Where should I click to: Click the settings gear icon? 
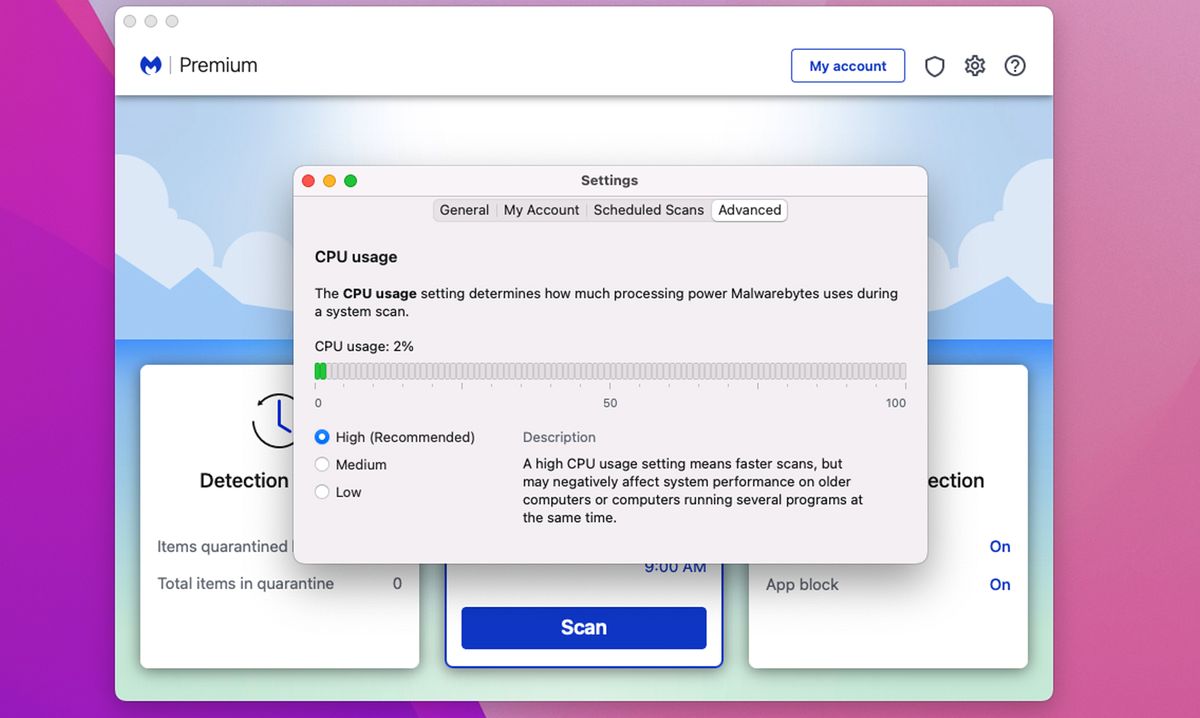pos(974,66)
